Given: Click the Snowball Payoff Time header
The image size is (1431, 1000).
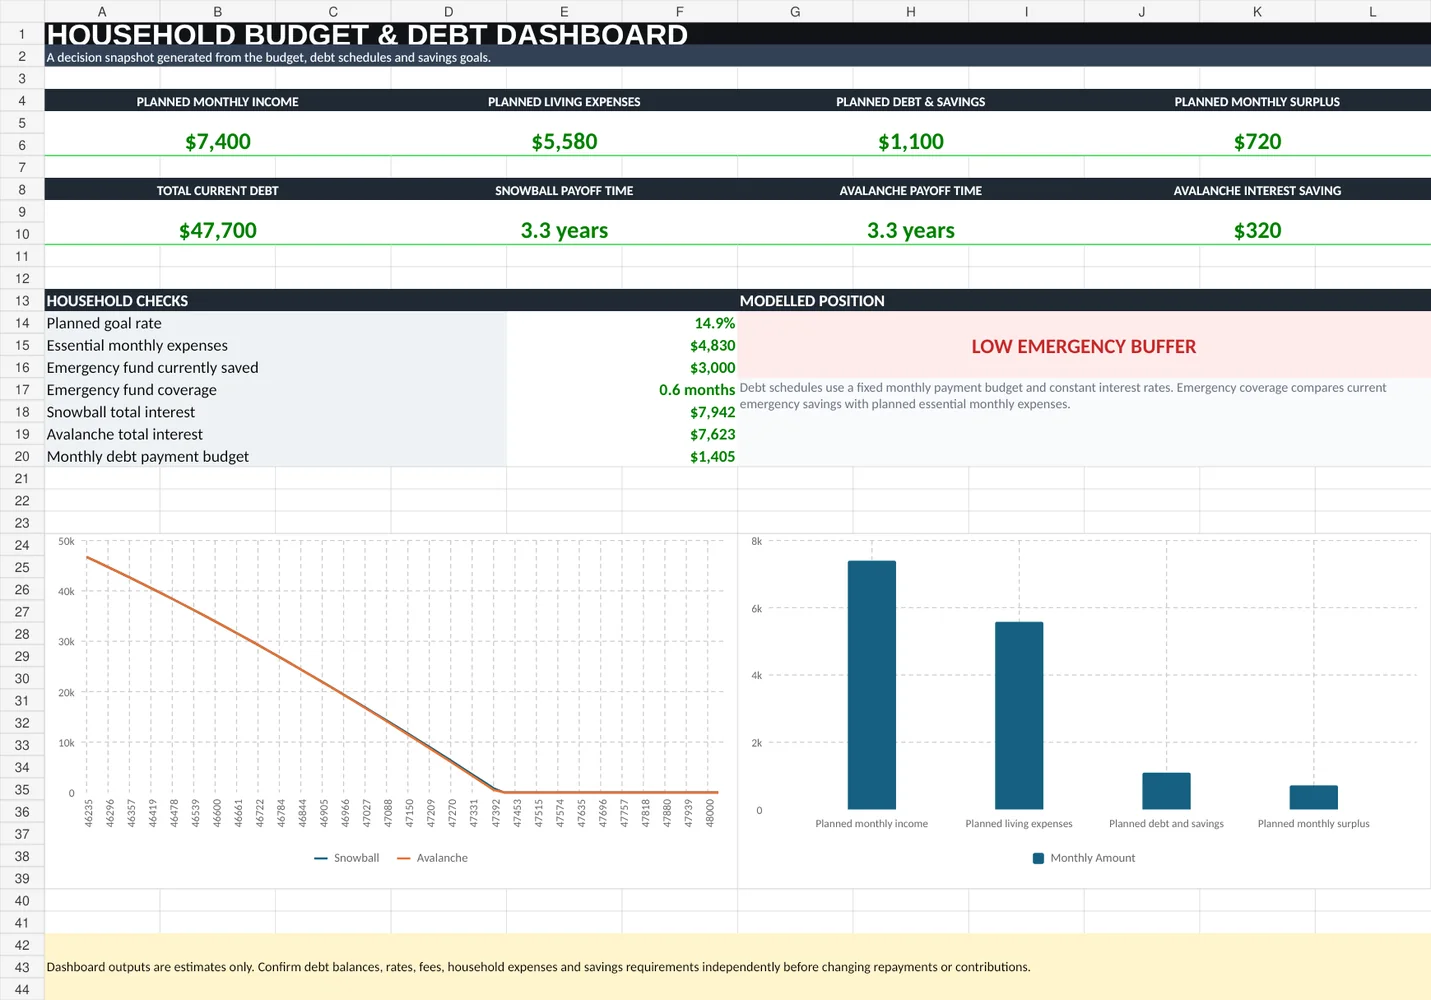Looking at the screenshot, I should click(564, 191).
